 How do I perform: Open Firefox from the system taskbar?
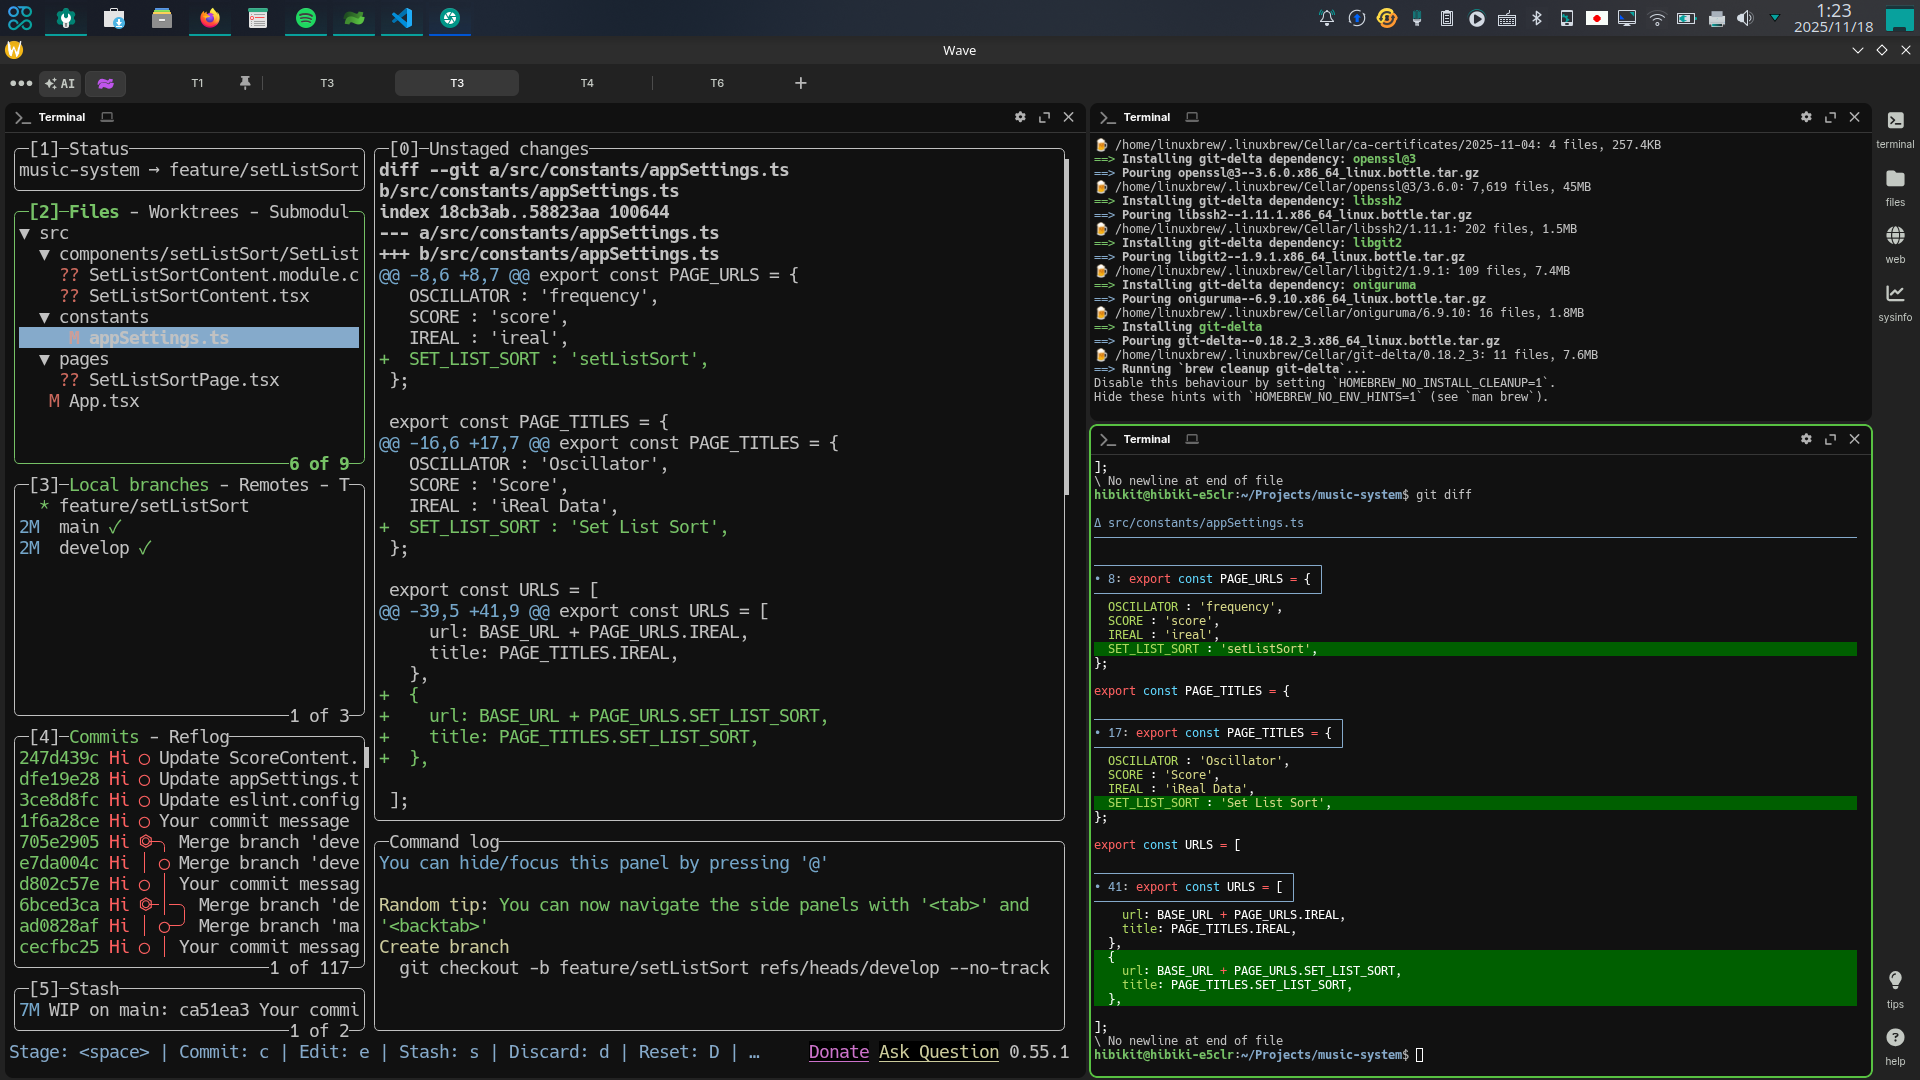tap(209, 18)
